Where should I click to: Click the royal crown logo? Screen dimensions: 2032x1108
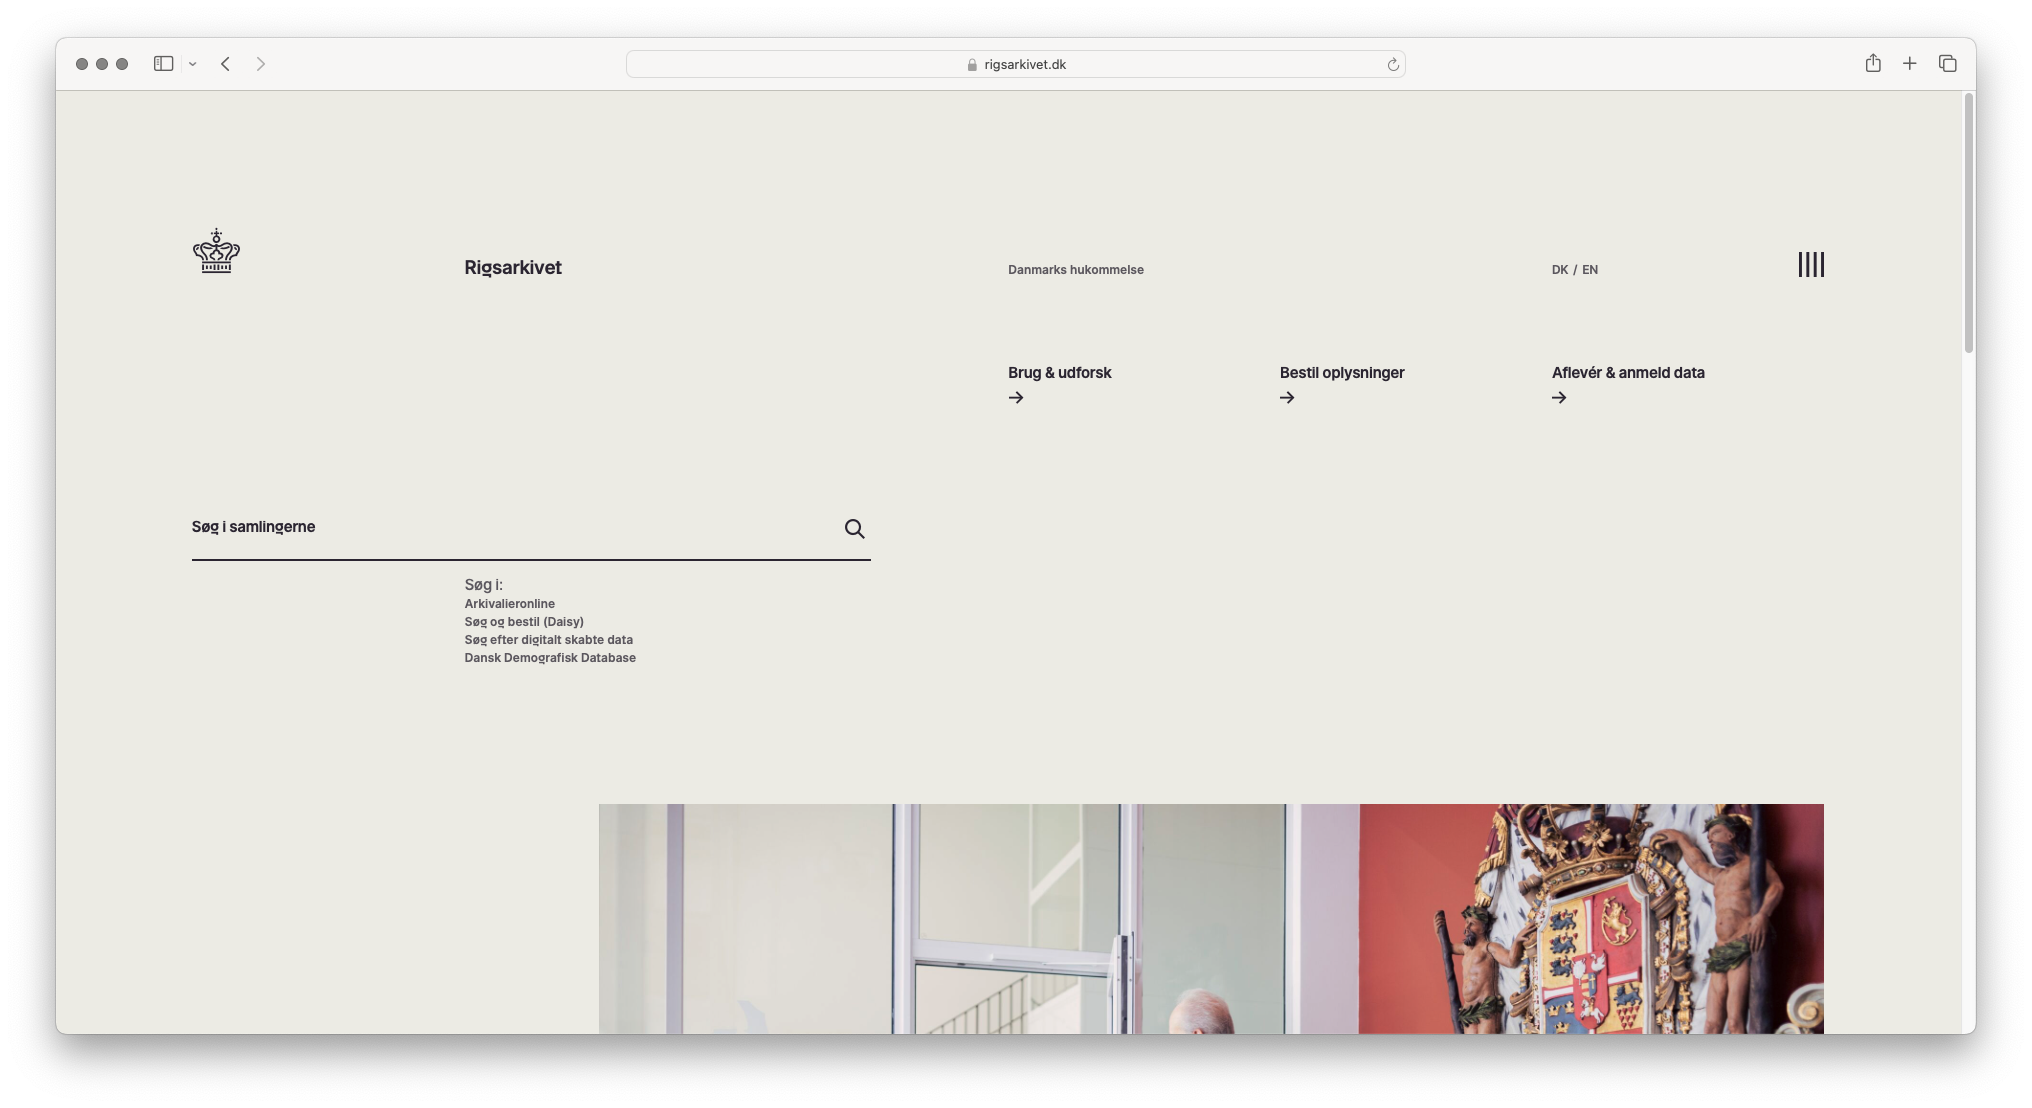click(x=216, y=251)
